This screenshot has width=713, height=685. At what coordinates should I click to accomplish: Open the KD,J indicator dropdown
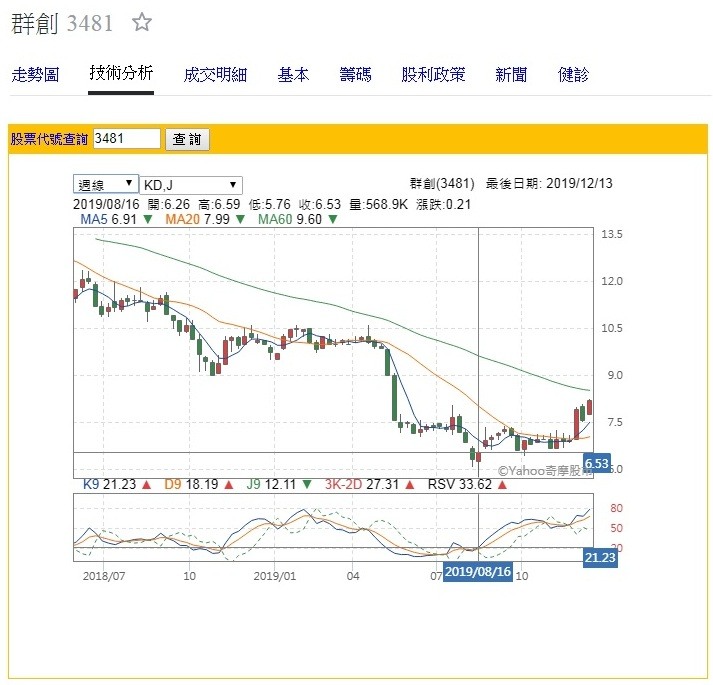point(190,184)
